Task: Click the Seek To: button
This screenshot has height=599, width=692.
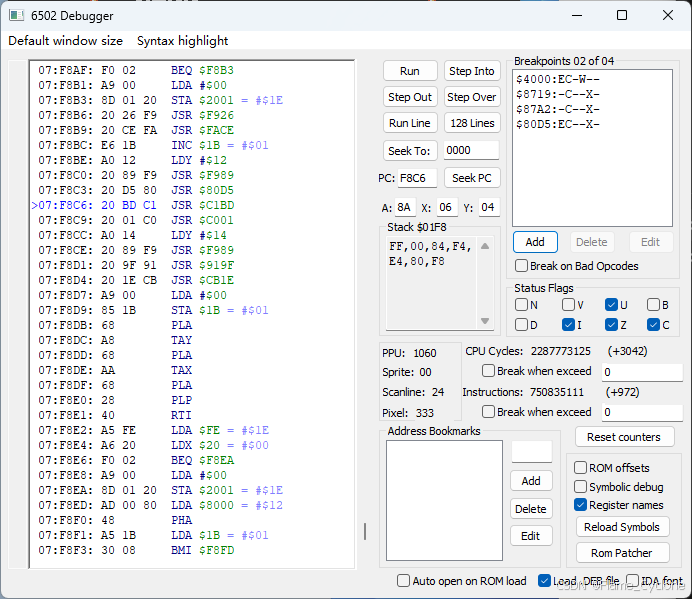Action: (410, 151)
